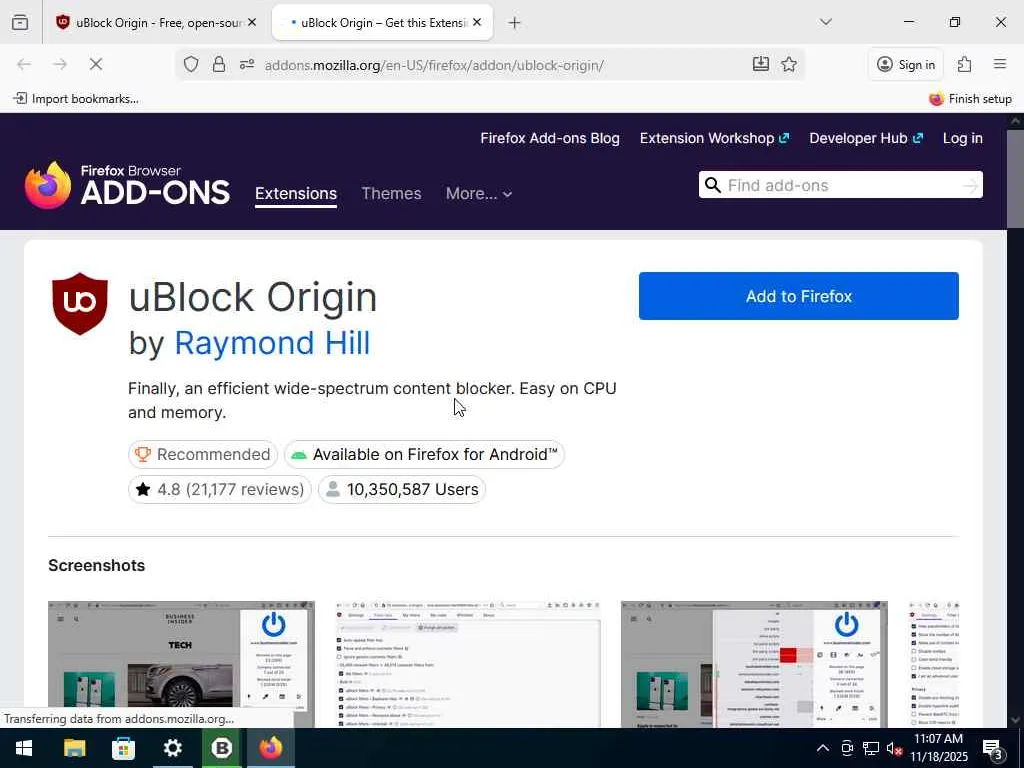Open tracking protection shield icon

click(191, 64)
